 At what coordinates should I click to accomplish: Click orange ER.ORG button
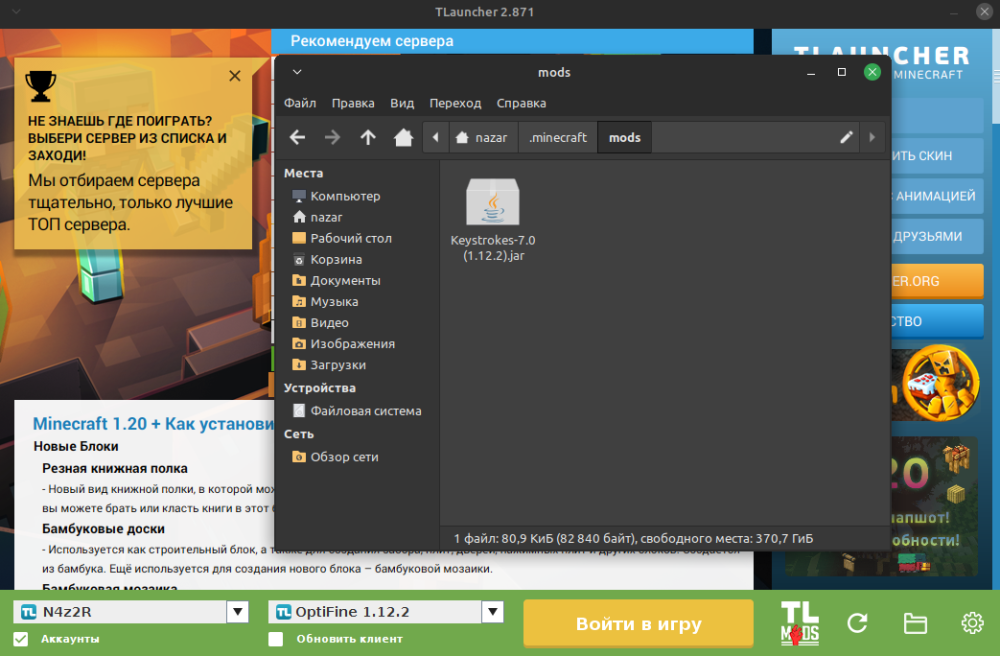936,281
